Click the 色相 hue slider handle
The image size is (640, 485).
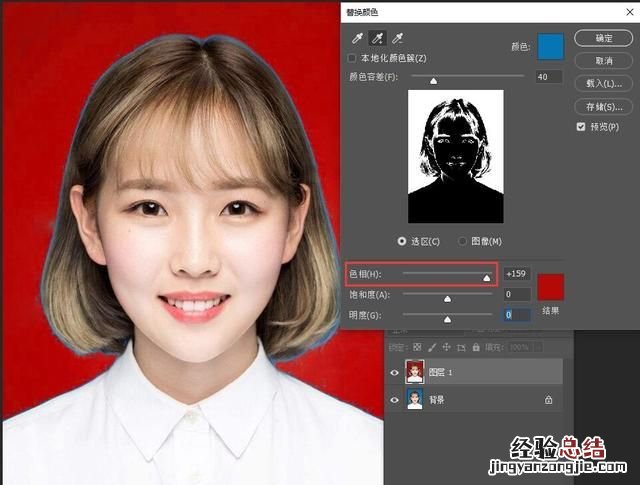point(487,276)
